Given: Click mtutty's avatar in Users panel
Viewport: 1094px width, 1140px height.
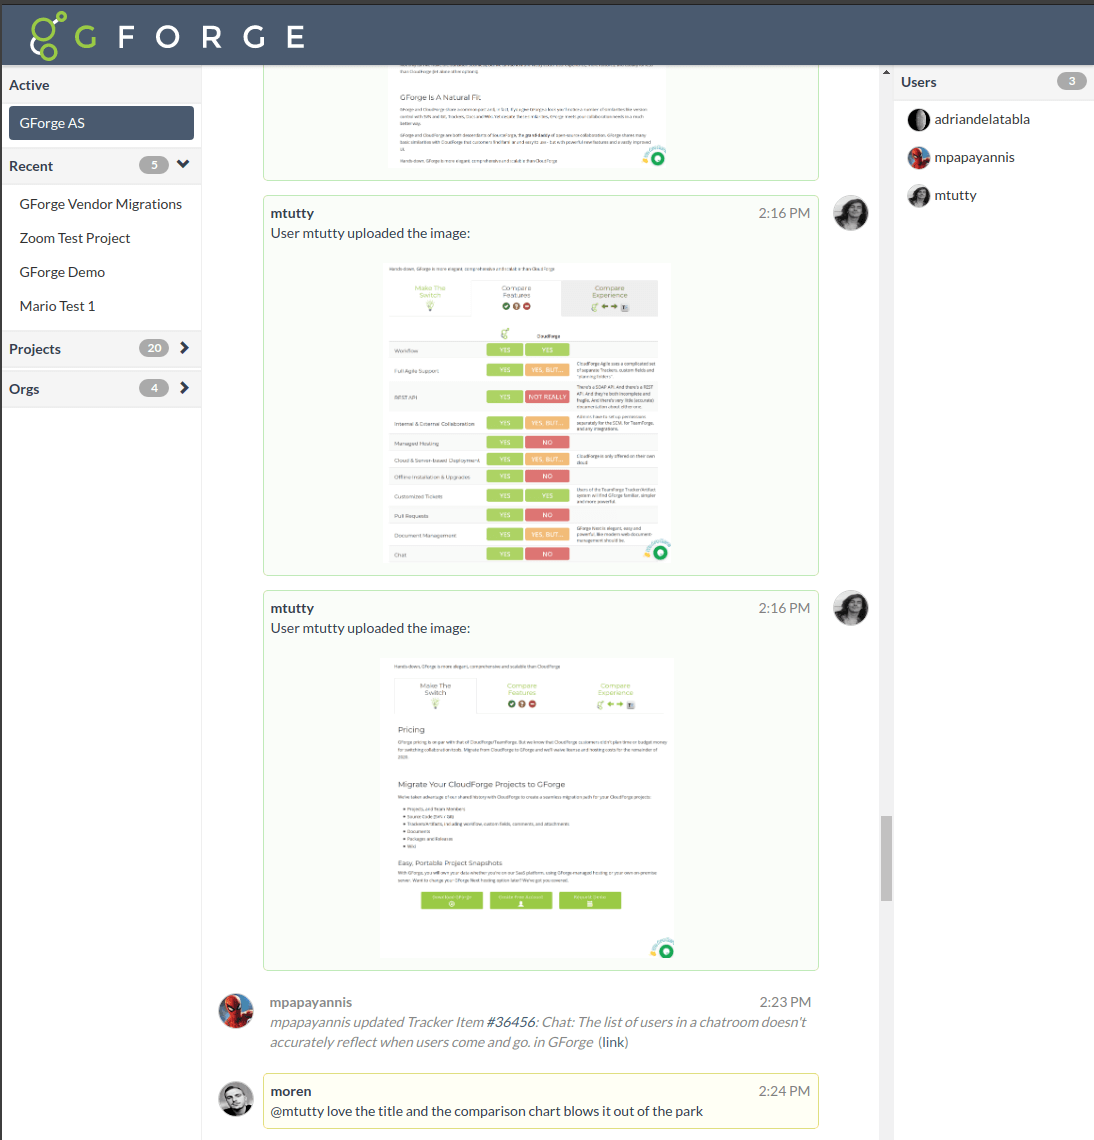Looking at the screenshot, I should [918, 196].
